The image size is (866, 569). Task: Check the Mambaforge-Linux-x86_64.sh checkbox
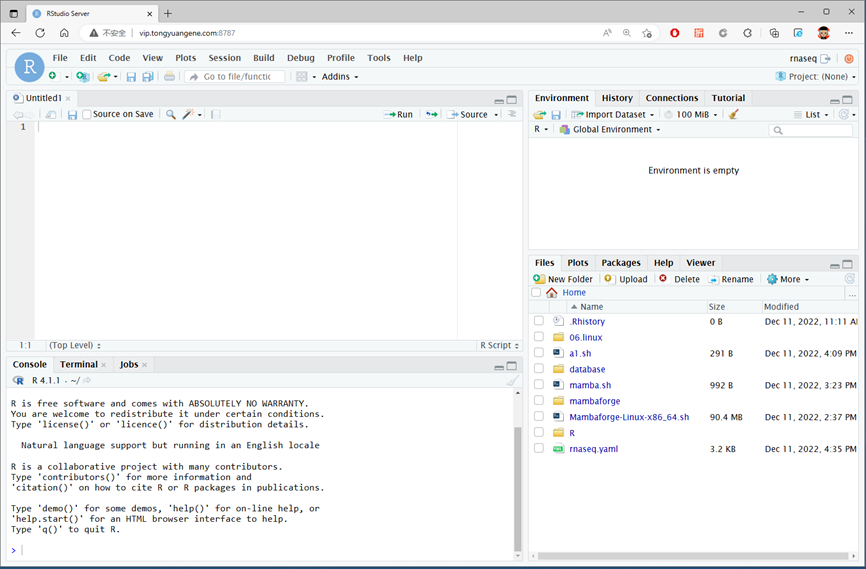538,416
